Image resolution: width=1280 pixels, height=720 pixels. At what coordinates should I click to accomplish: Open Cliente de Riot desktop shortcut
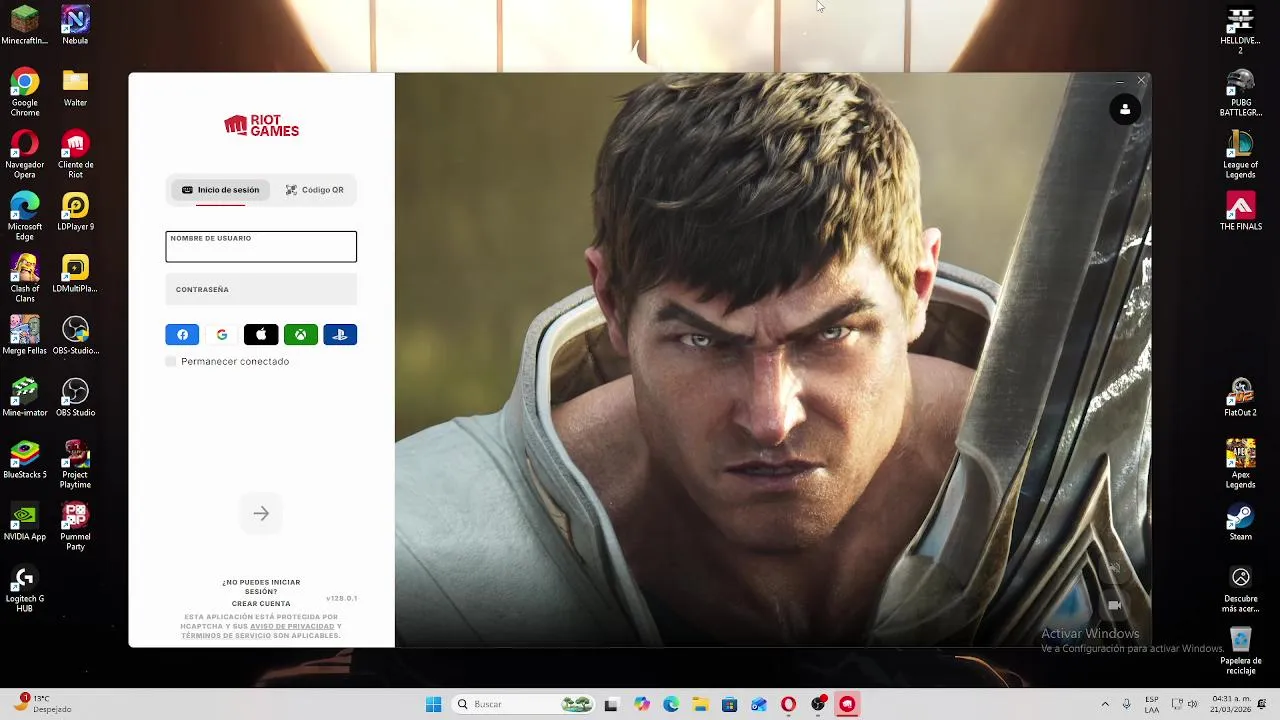click(x=75, y=155)
